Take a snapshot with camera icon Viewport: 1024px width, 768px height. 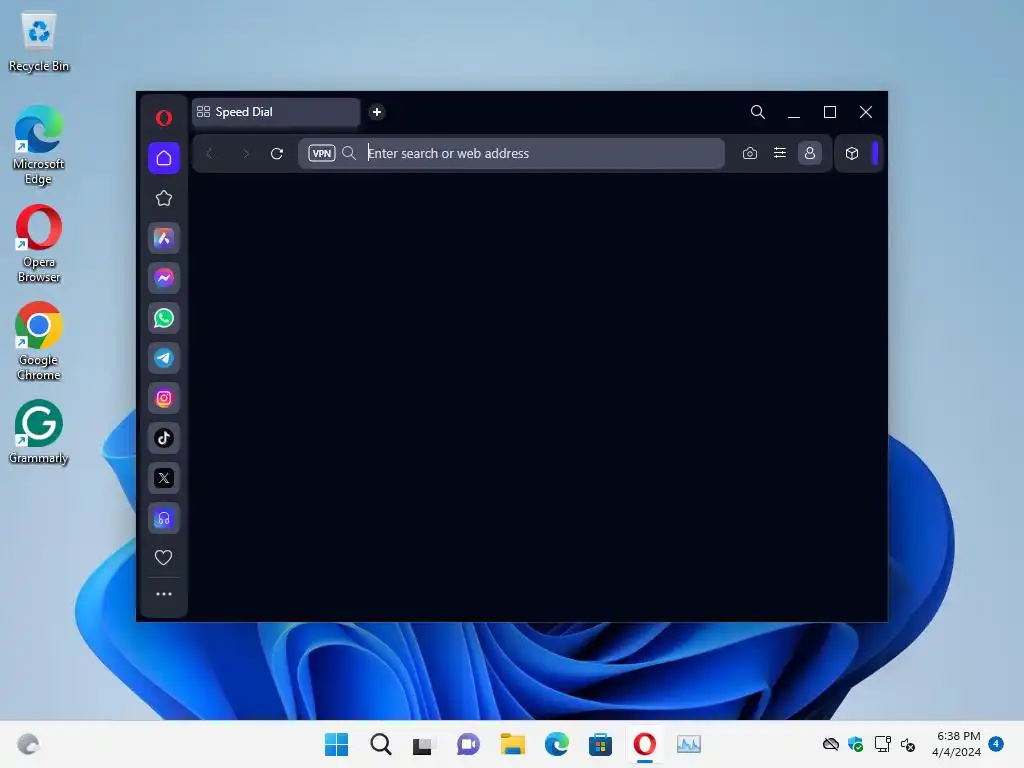coord(750,153)
